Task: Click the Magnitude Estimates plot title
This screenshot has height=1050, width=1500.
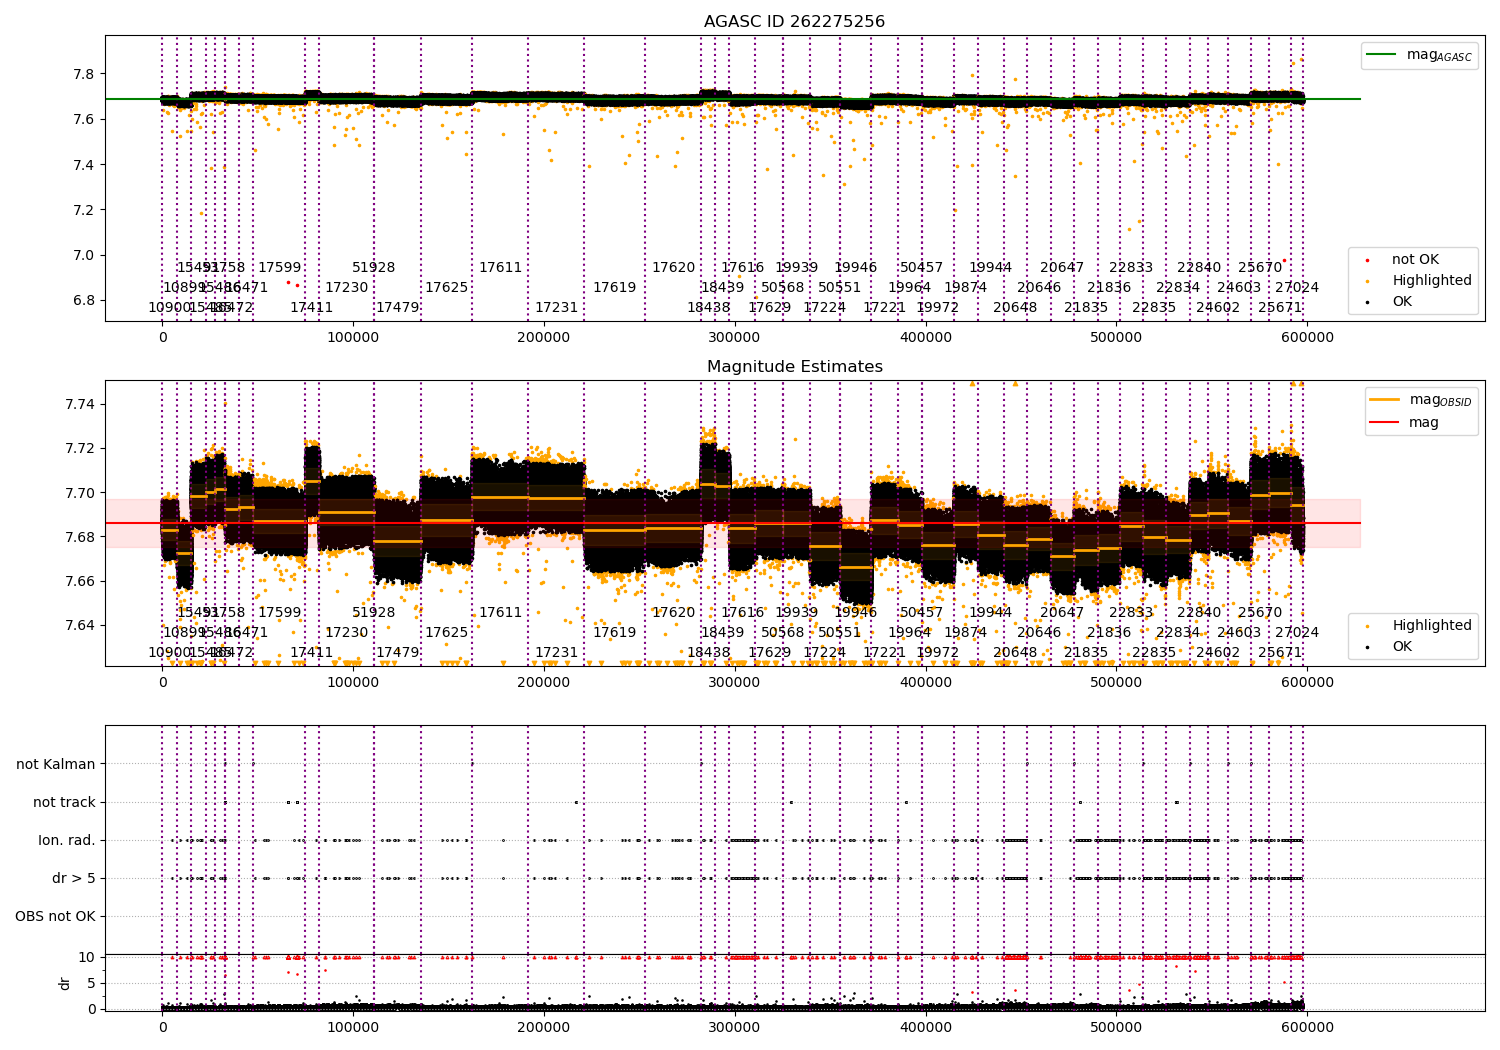Action: click(x=795, y=367)
